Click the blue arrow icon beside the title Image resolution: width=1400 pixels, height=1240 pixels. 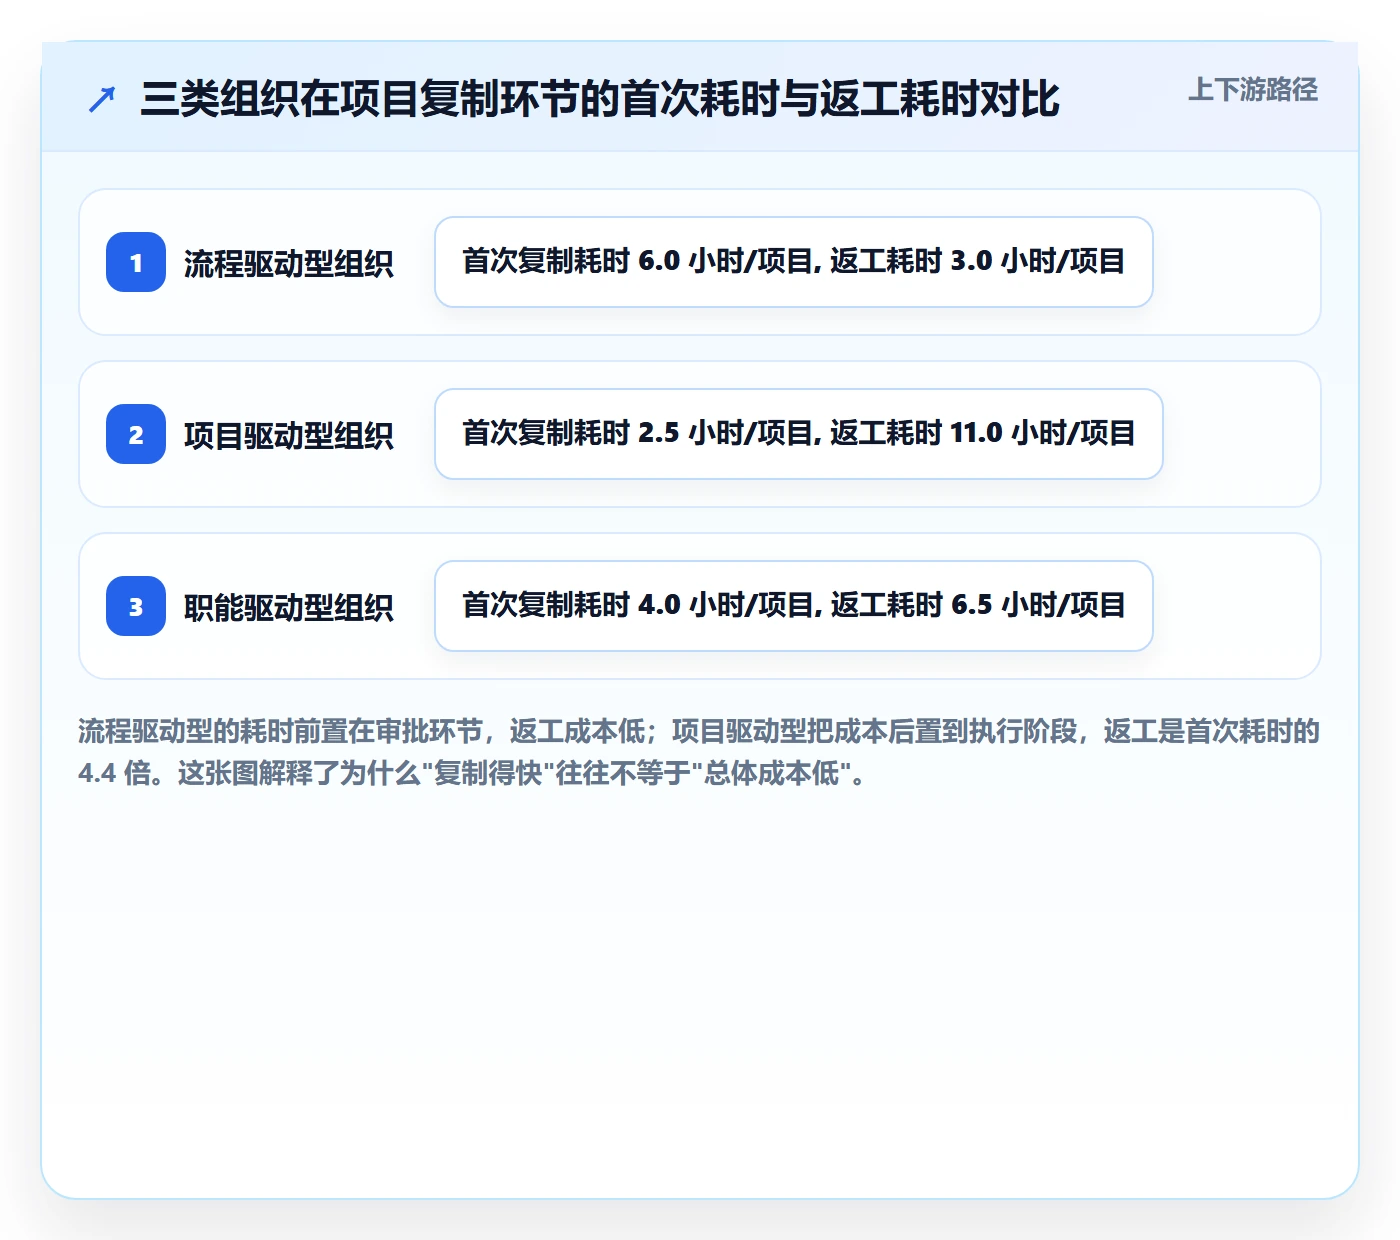pyautogui.click(x=102, y=99)
